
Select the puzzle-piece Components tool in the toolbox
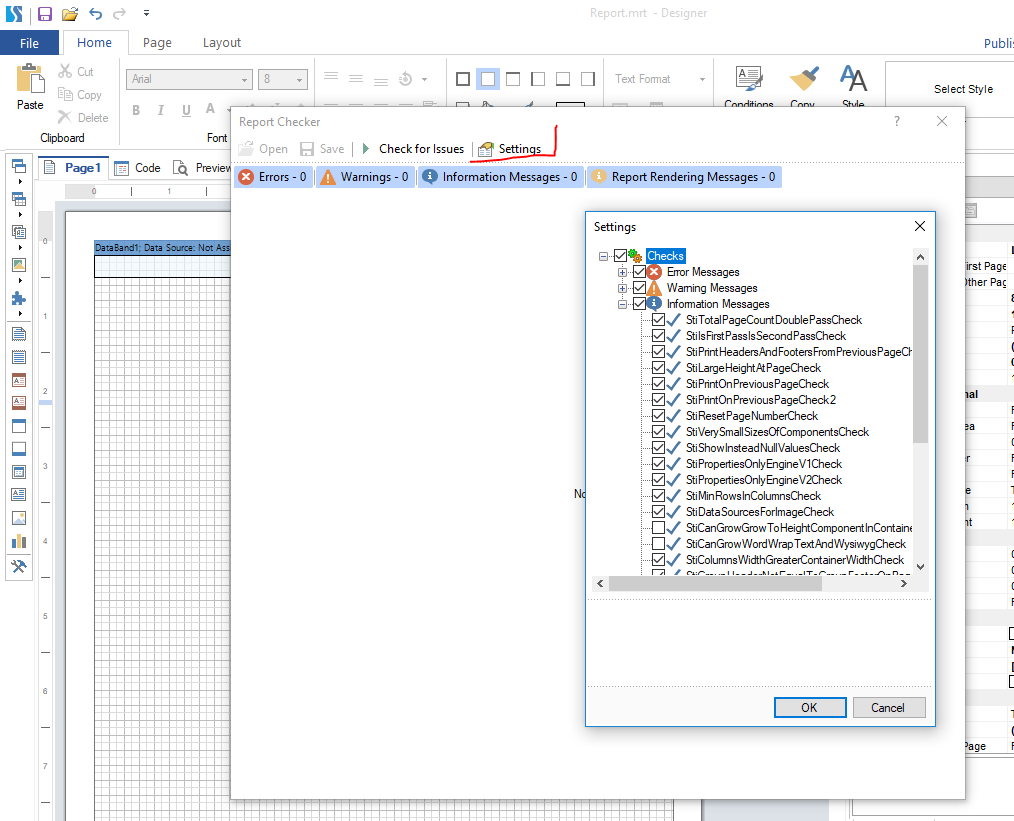click(x=19, y=298)
